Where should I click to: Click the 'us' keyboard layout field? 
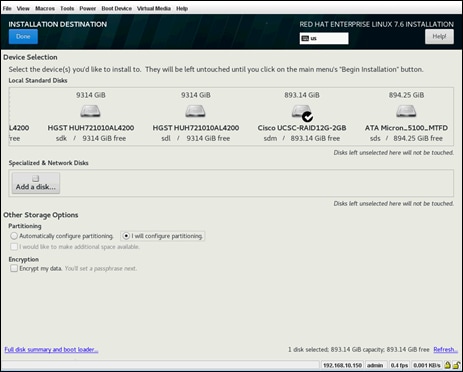(x=324, y=38)
